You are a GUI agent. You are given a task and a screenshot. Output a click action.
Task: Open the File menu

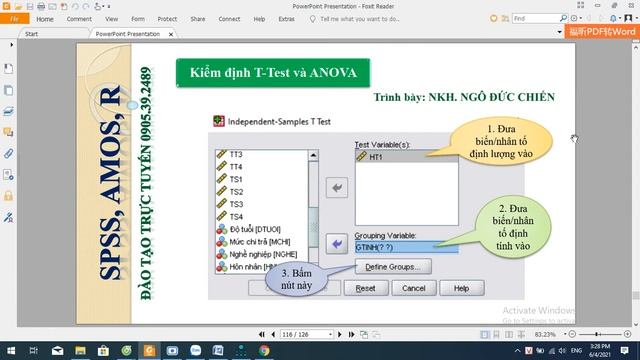coord(15,19)
